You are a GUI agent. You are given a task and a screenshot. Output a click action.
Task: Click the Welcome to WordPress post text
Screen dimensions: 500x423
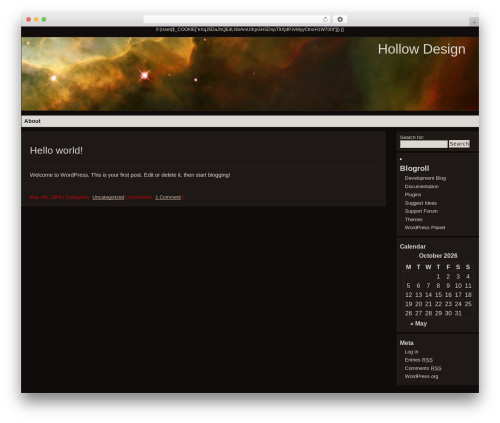click(x=130, y=175)
